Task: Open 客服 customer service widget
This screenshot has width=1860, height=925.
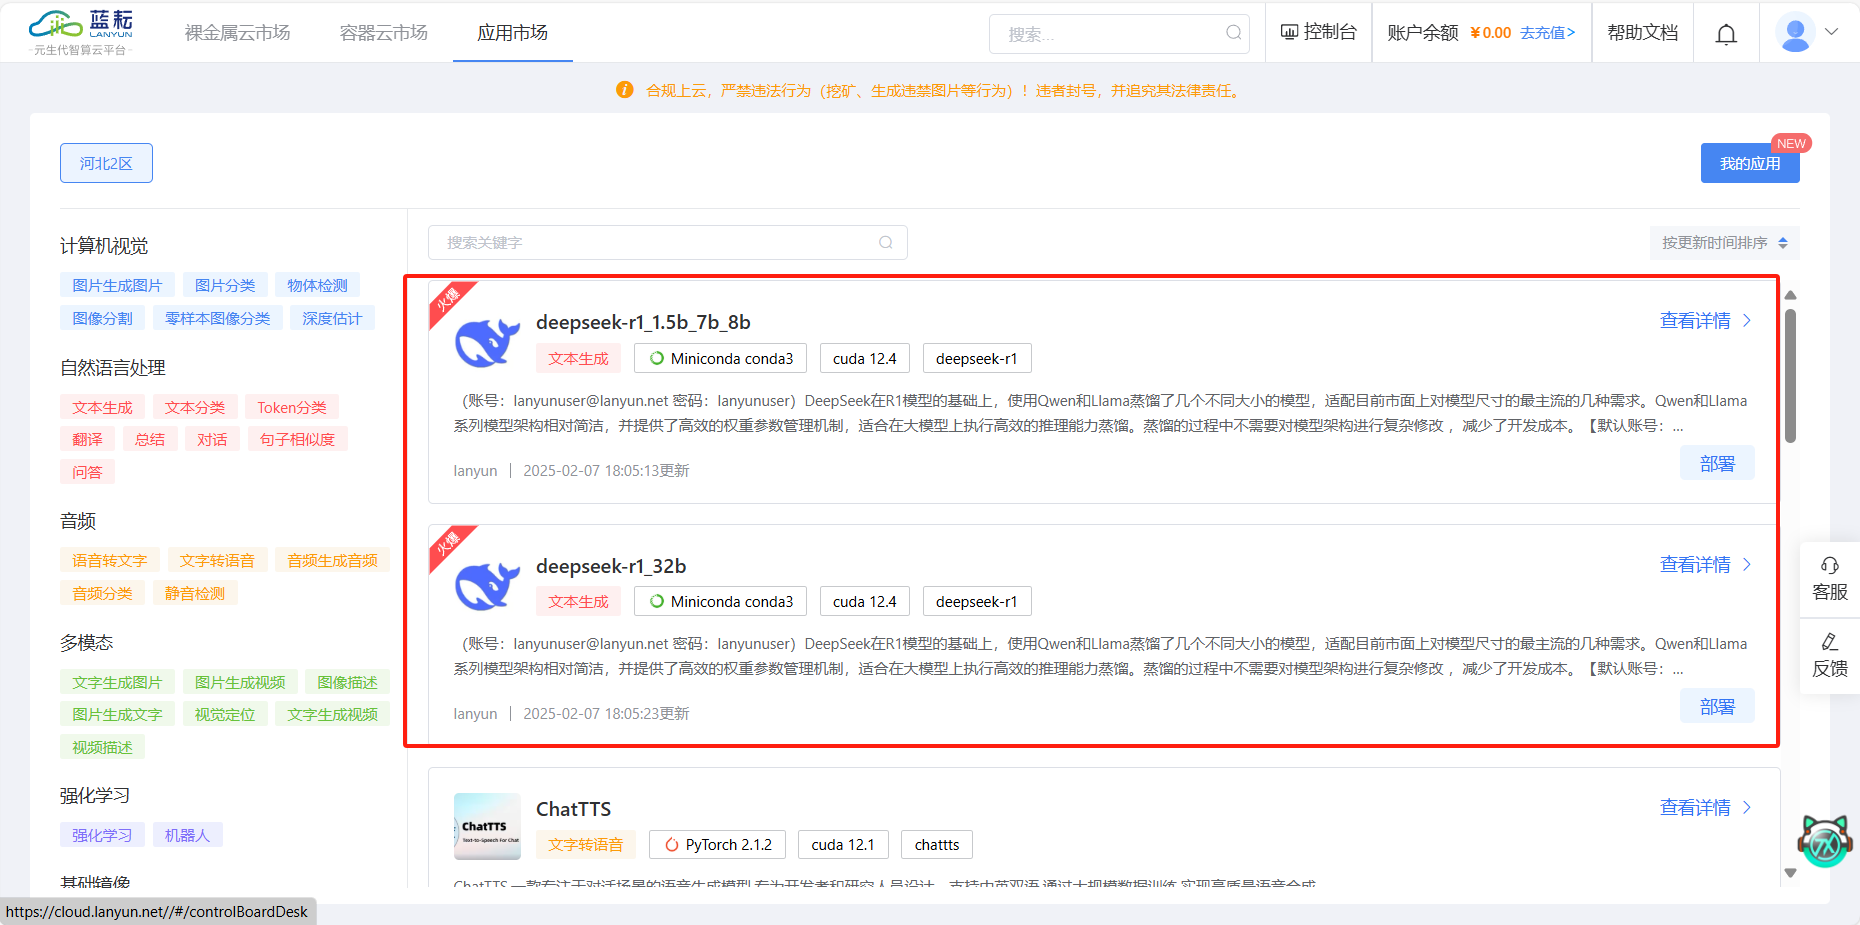Action: (1830, 579)
